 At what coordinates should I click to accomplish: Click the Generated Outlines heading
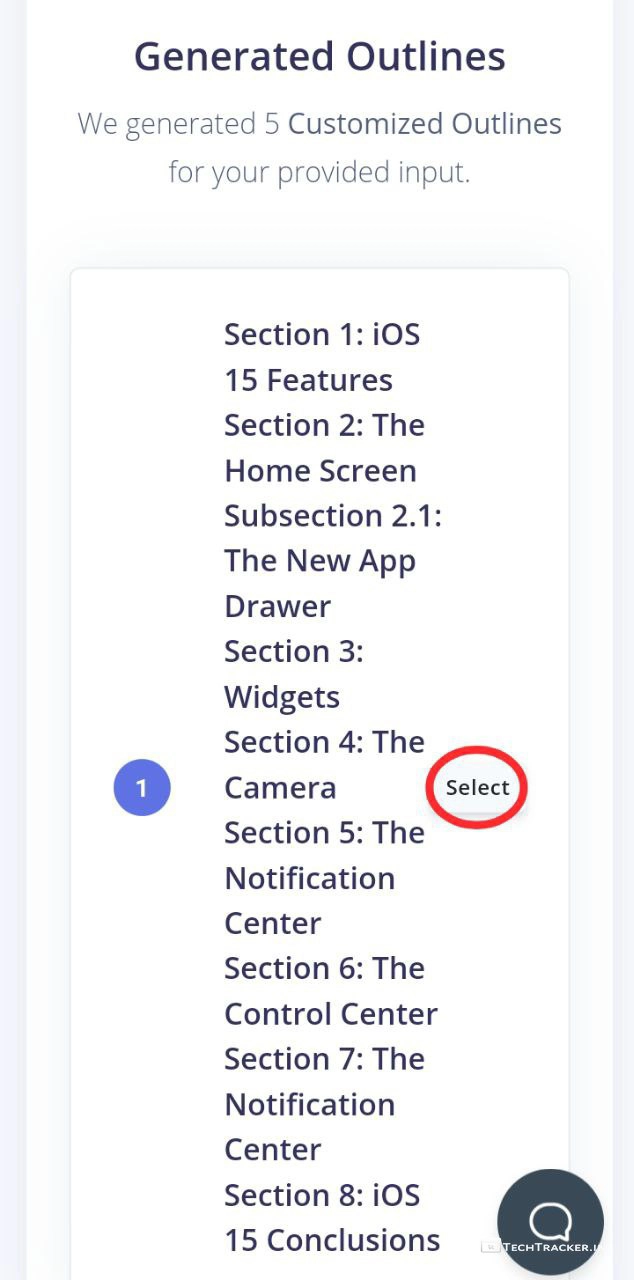(319, 57)
